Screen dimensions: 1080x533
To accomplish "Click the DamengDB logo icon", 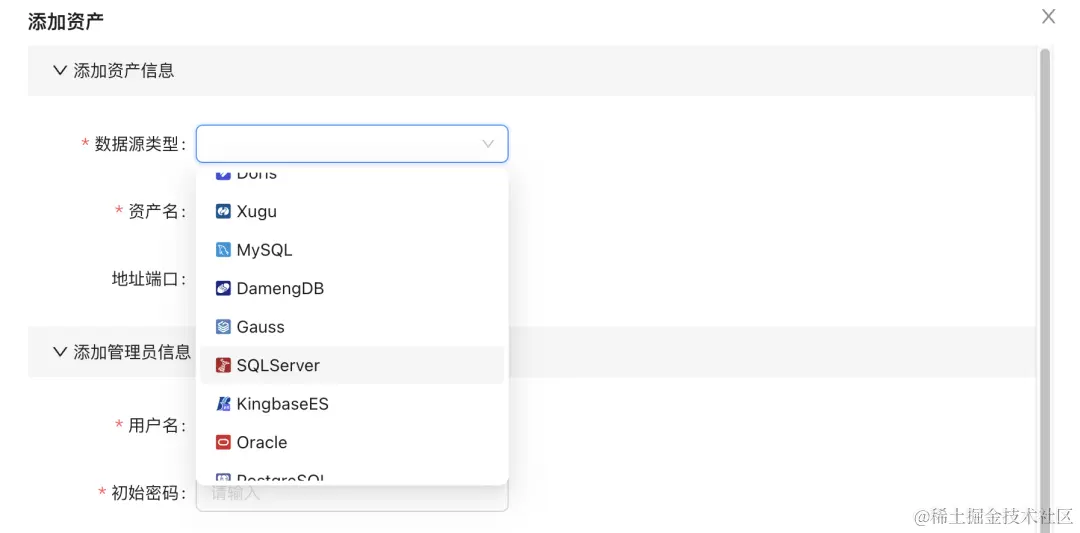I will tap(224, 289).
